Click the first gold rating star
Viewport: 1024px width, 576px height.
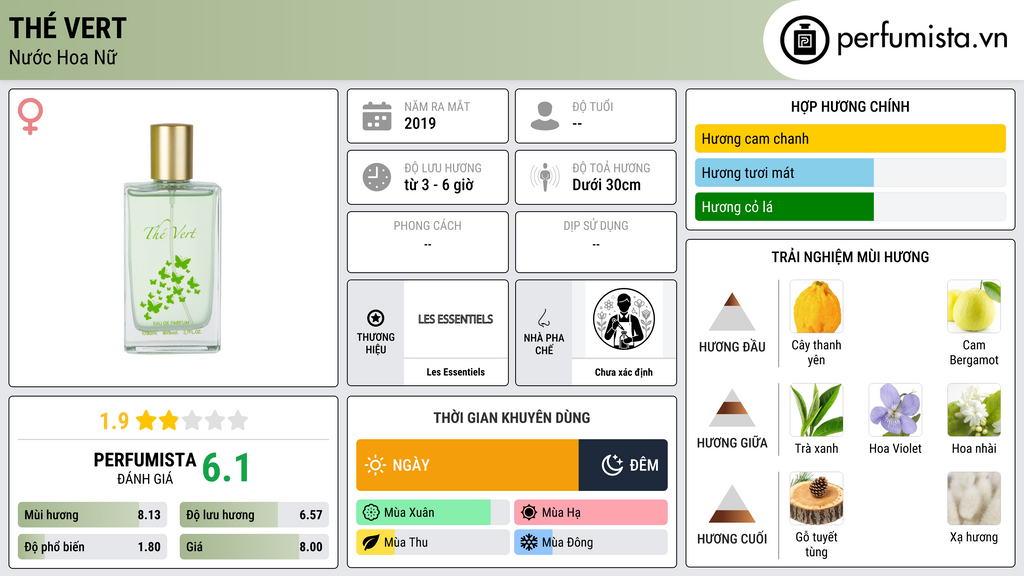[x=146, y=420]
